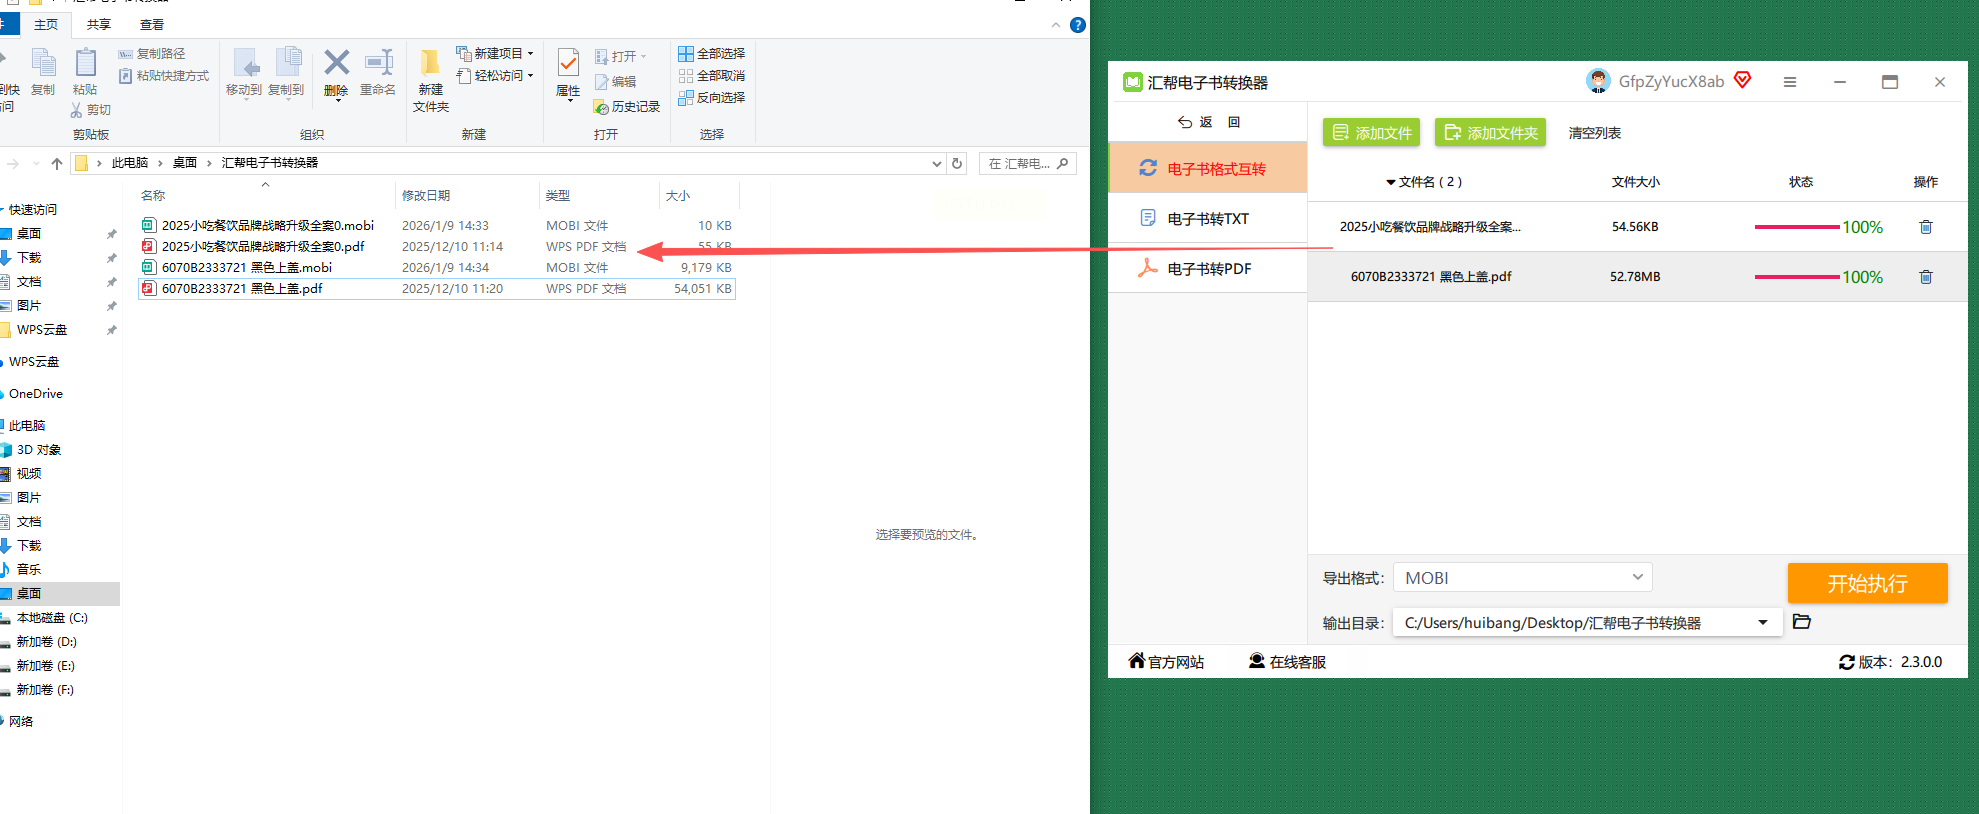1979x814 pixels.
Task: Clear the list with 清空列表
Action: tap(1594, 133)
